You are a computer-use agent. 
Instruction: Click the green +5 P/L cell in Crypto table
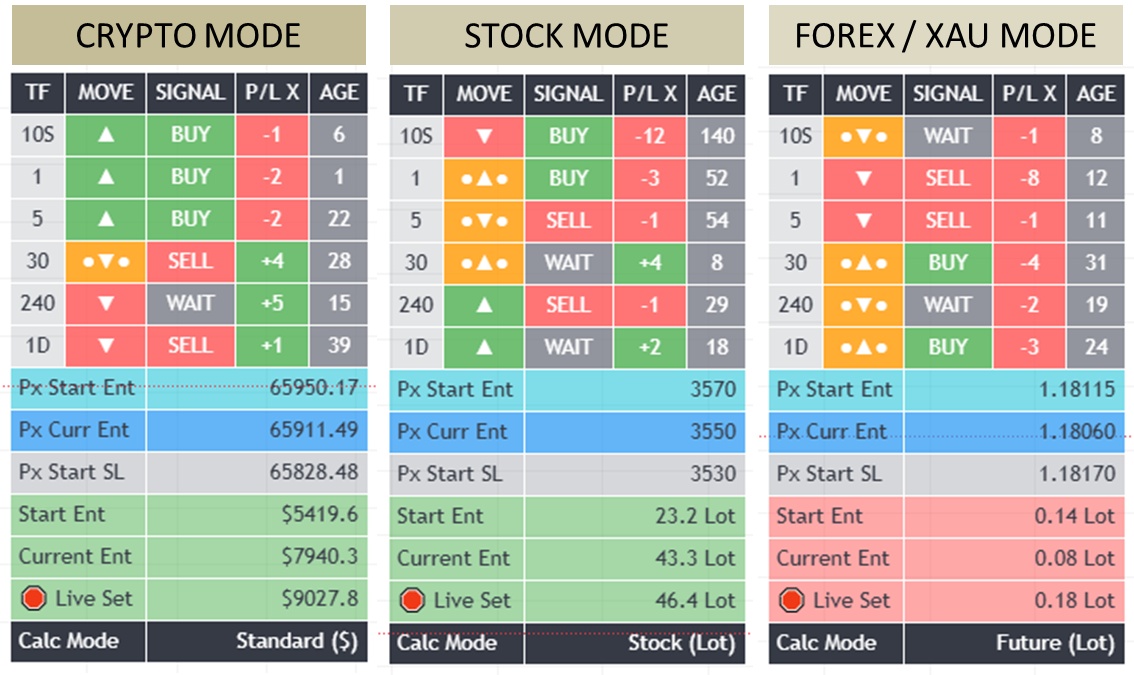(x=272, y=304)
